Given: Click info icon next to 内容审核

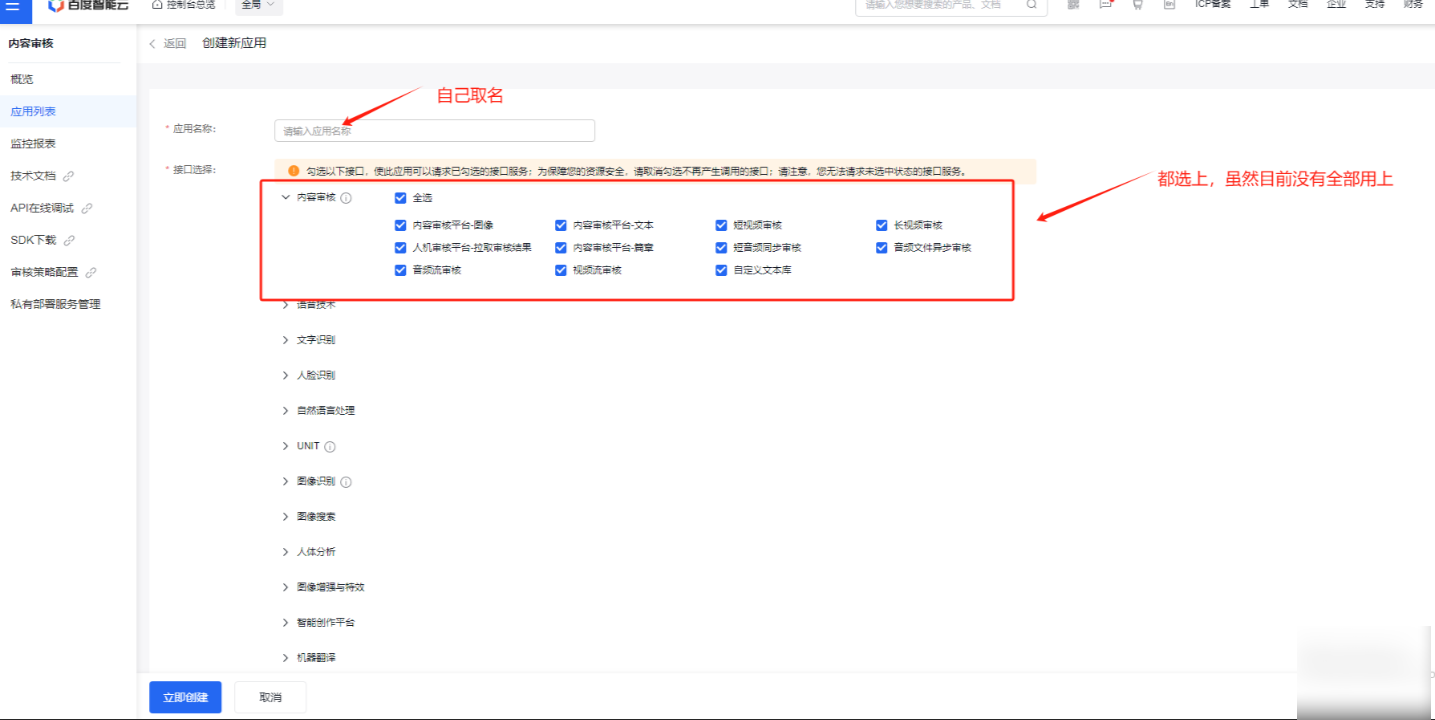Looking at the screenshot, I should (346, 198).
